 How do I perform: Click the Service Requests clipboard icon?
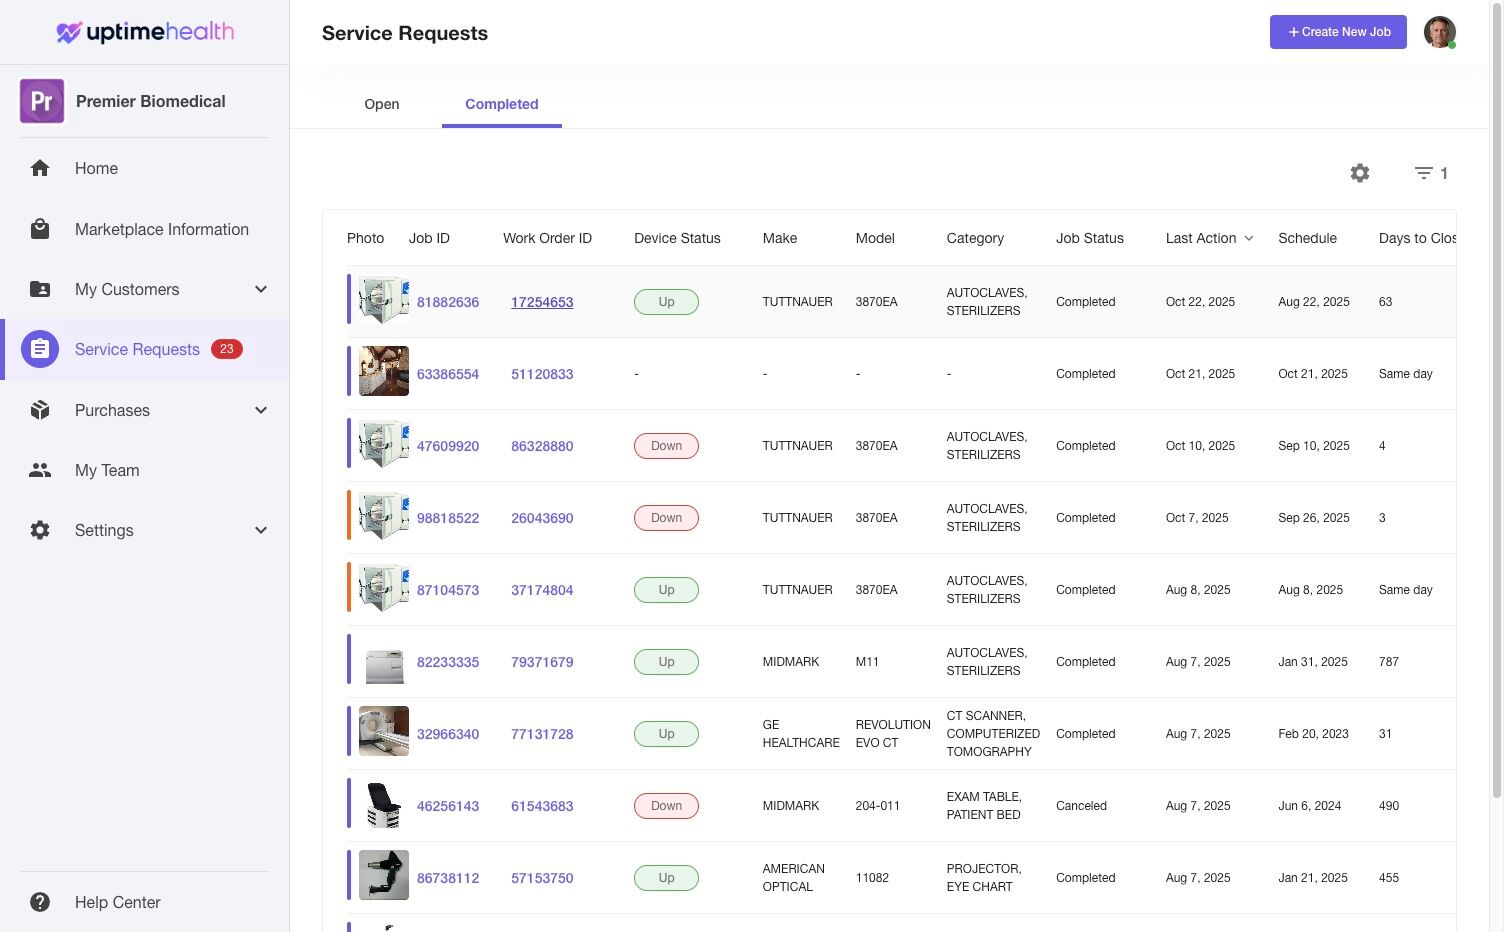point(40,349)
